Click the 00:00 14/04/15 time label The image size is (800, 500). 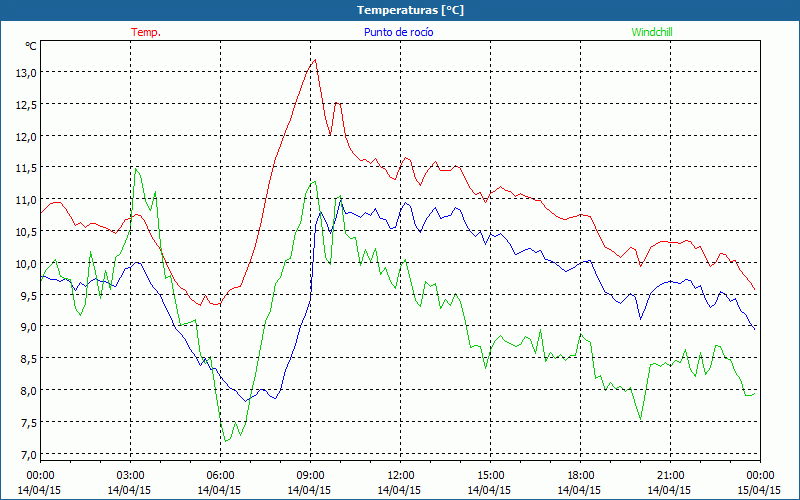point(40,483)
